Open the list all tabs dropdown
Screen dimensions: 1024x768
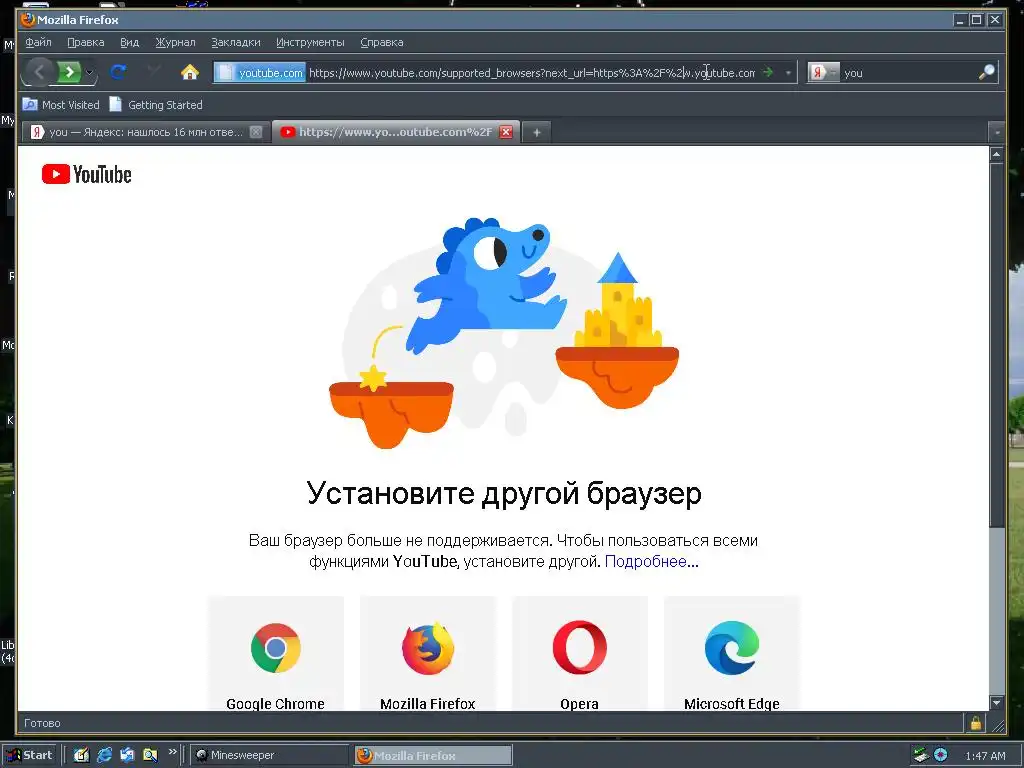pos(997,133)
